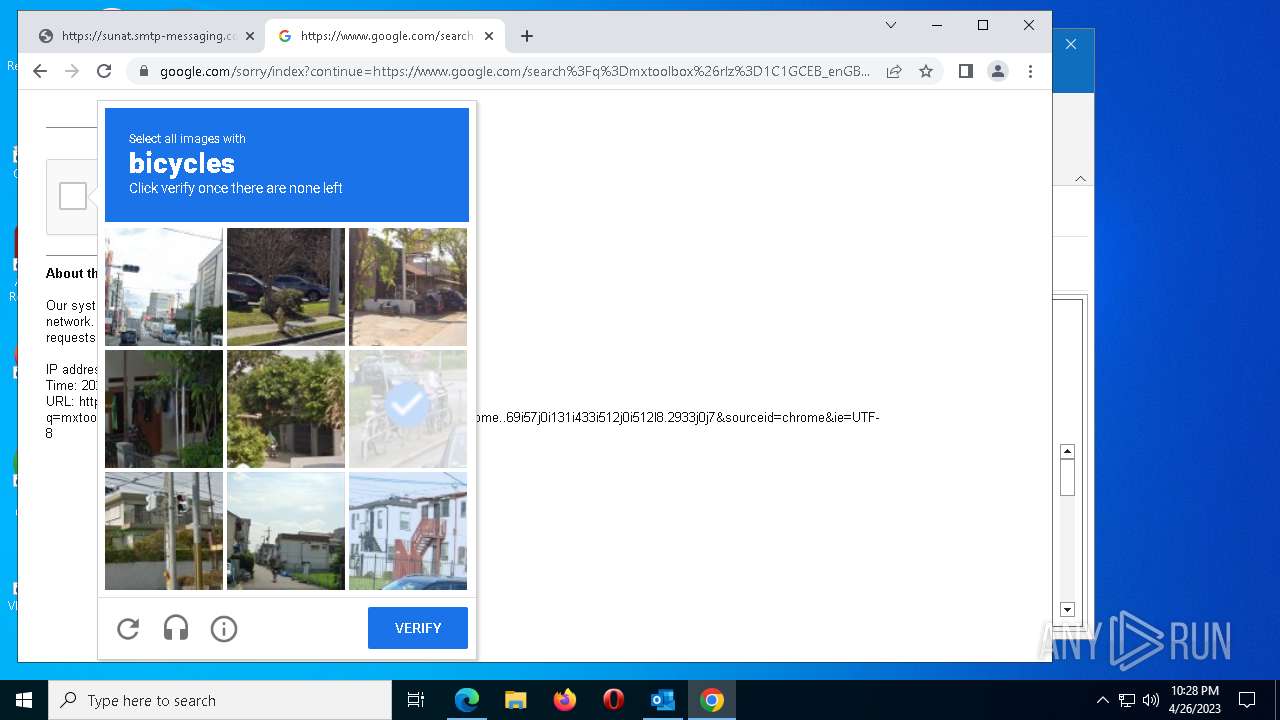Click scroll down arrow in background window
Screen dimensions: 1280x720
pos(1067,610)
